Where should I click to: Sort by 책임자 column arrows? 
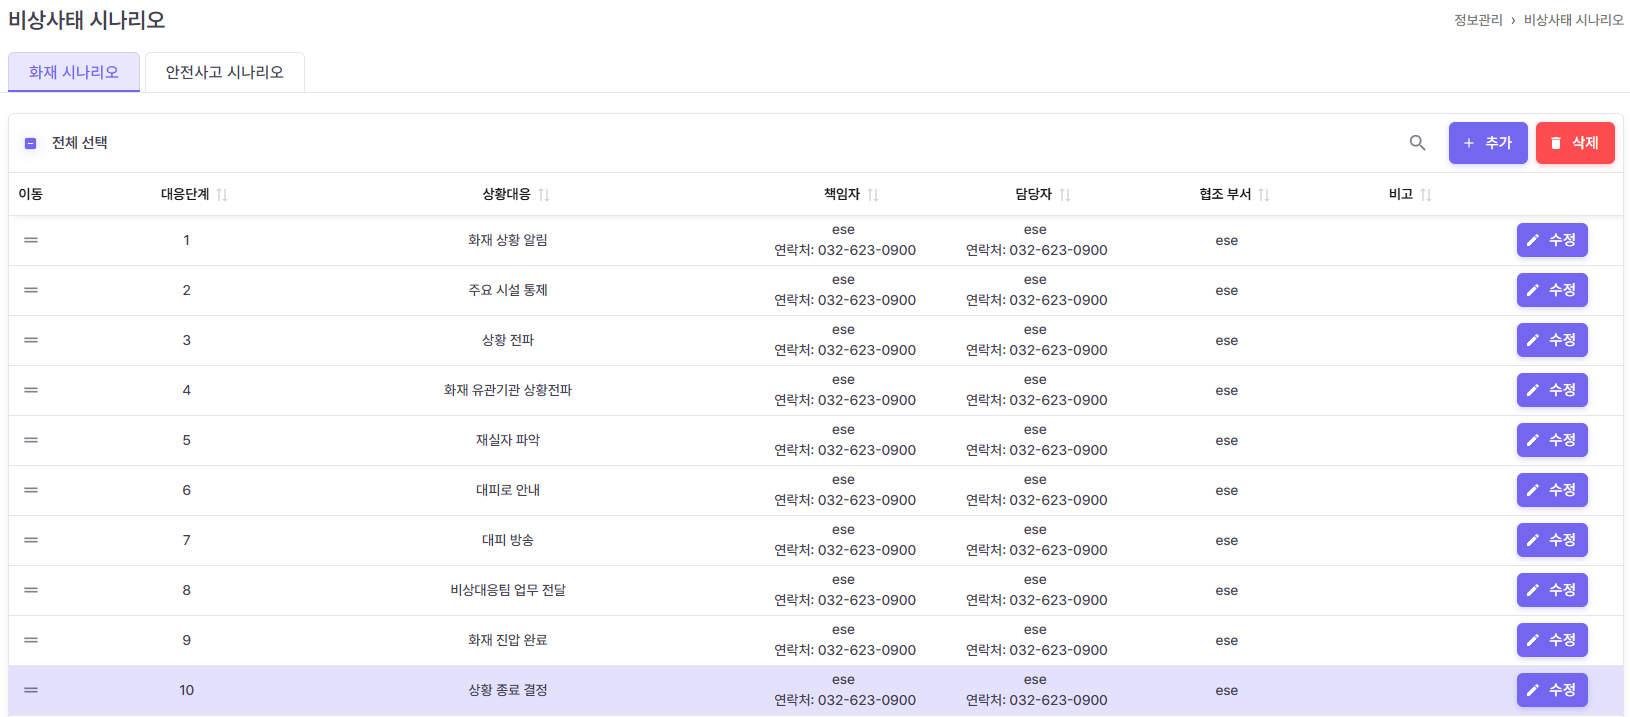click(873, 195)
